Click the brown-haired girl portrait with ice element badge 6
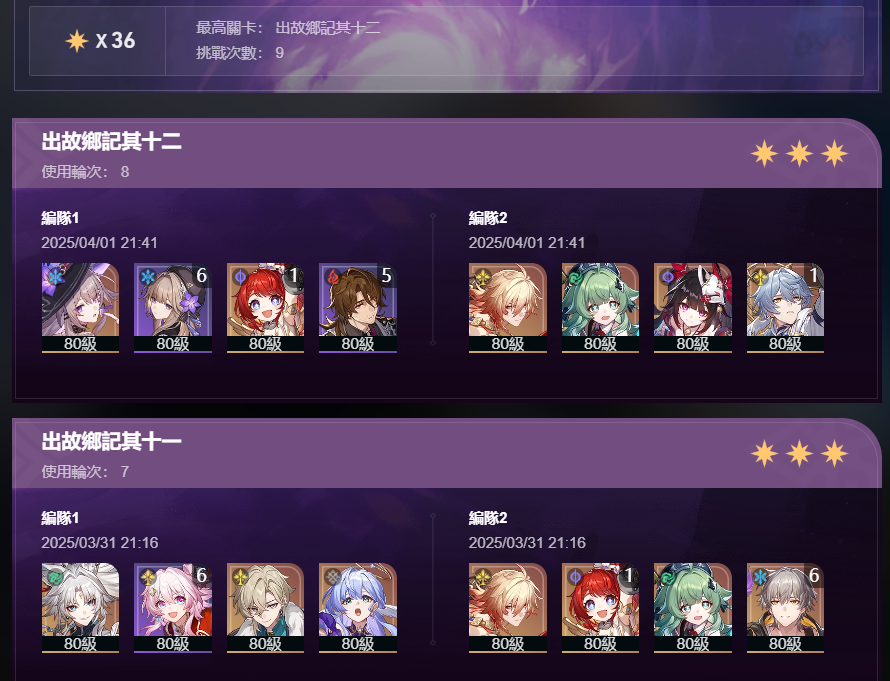This screenshot has width=890, height=681. [x=173, y=308]
